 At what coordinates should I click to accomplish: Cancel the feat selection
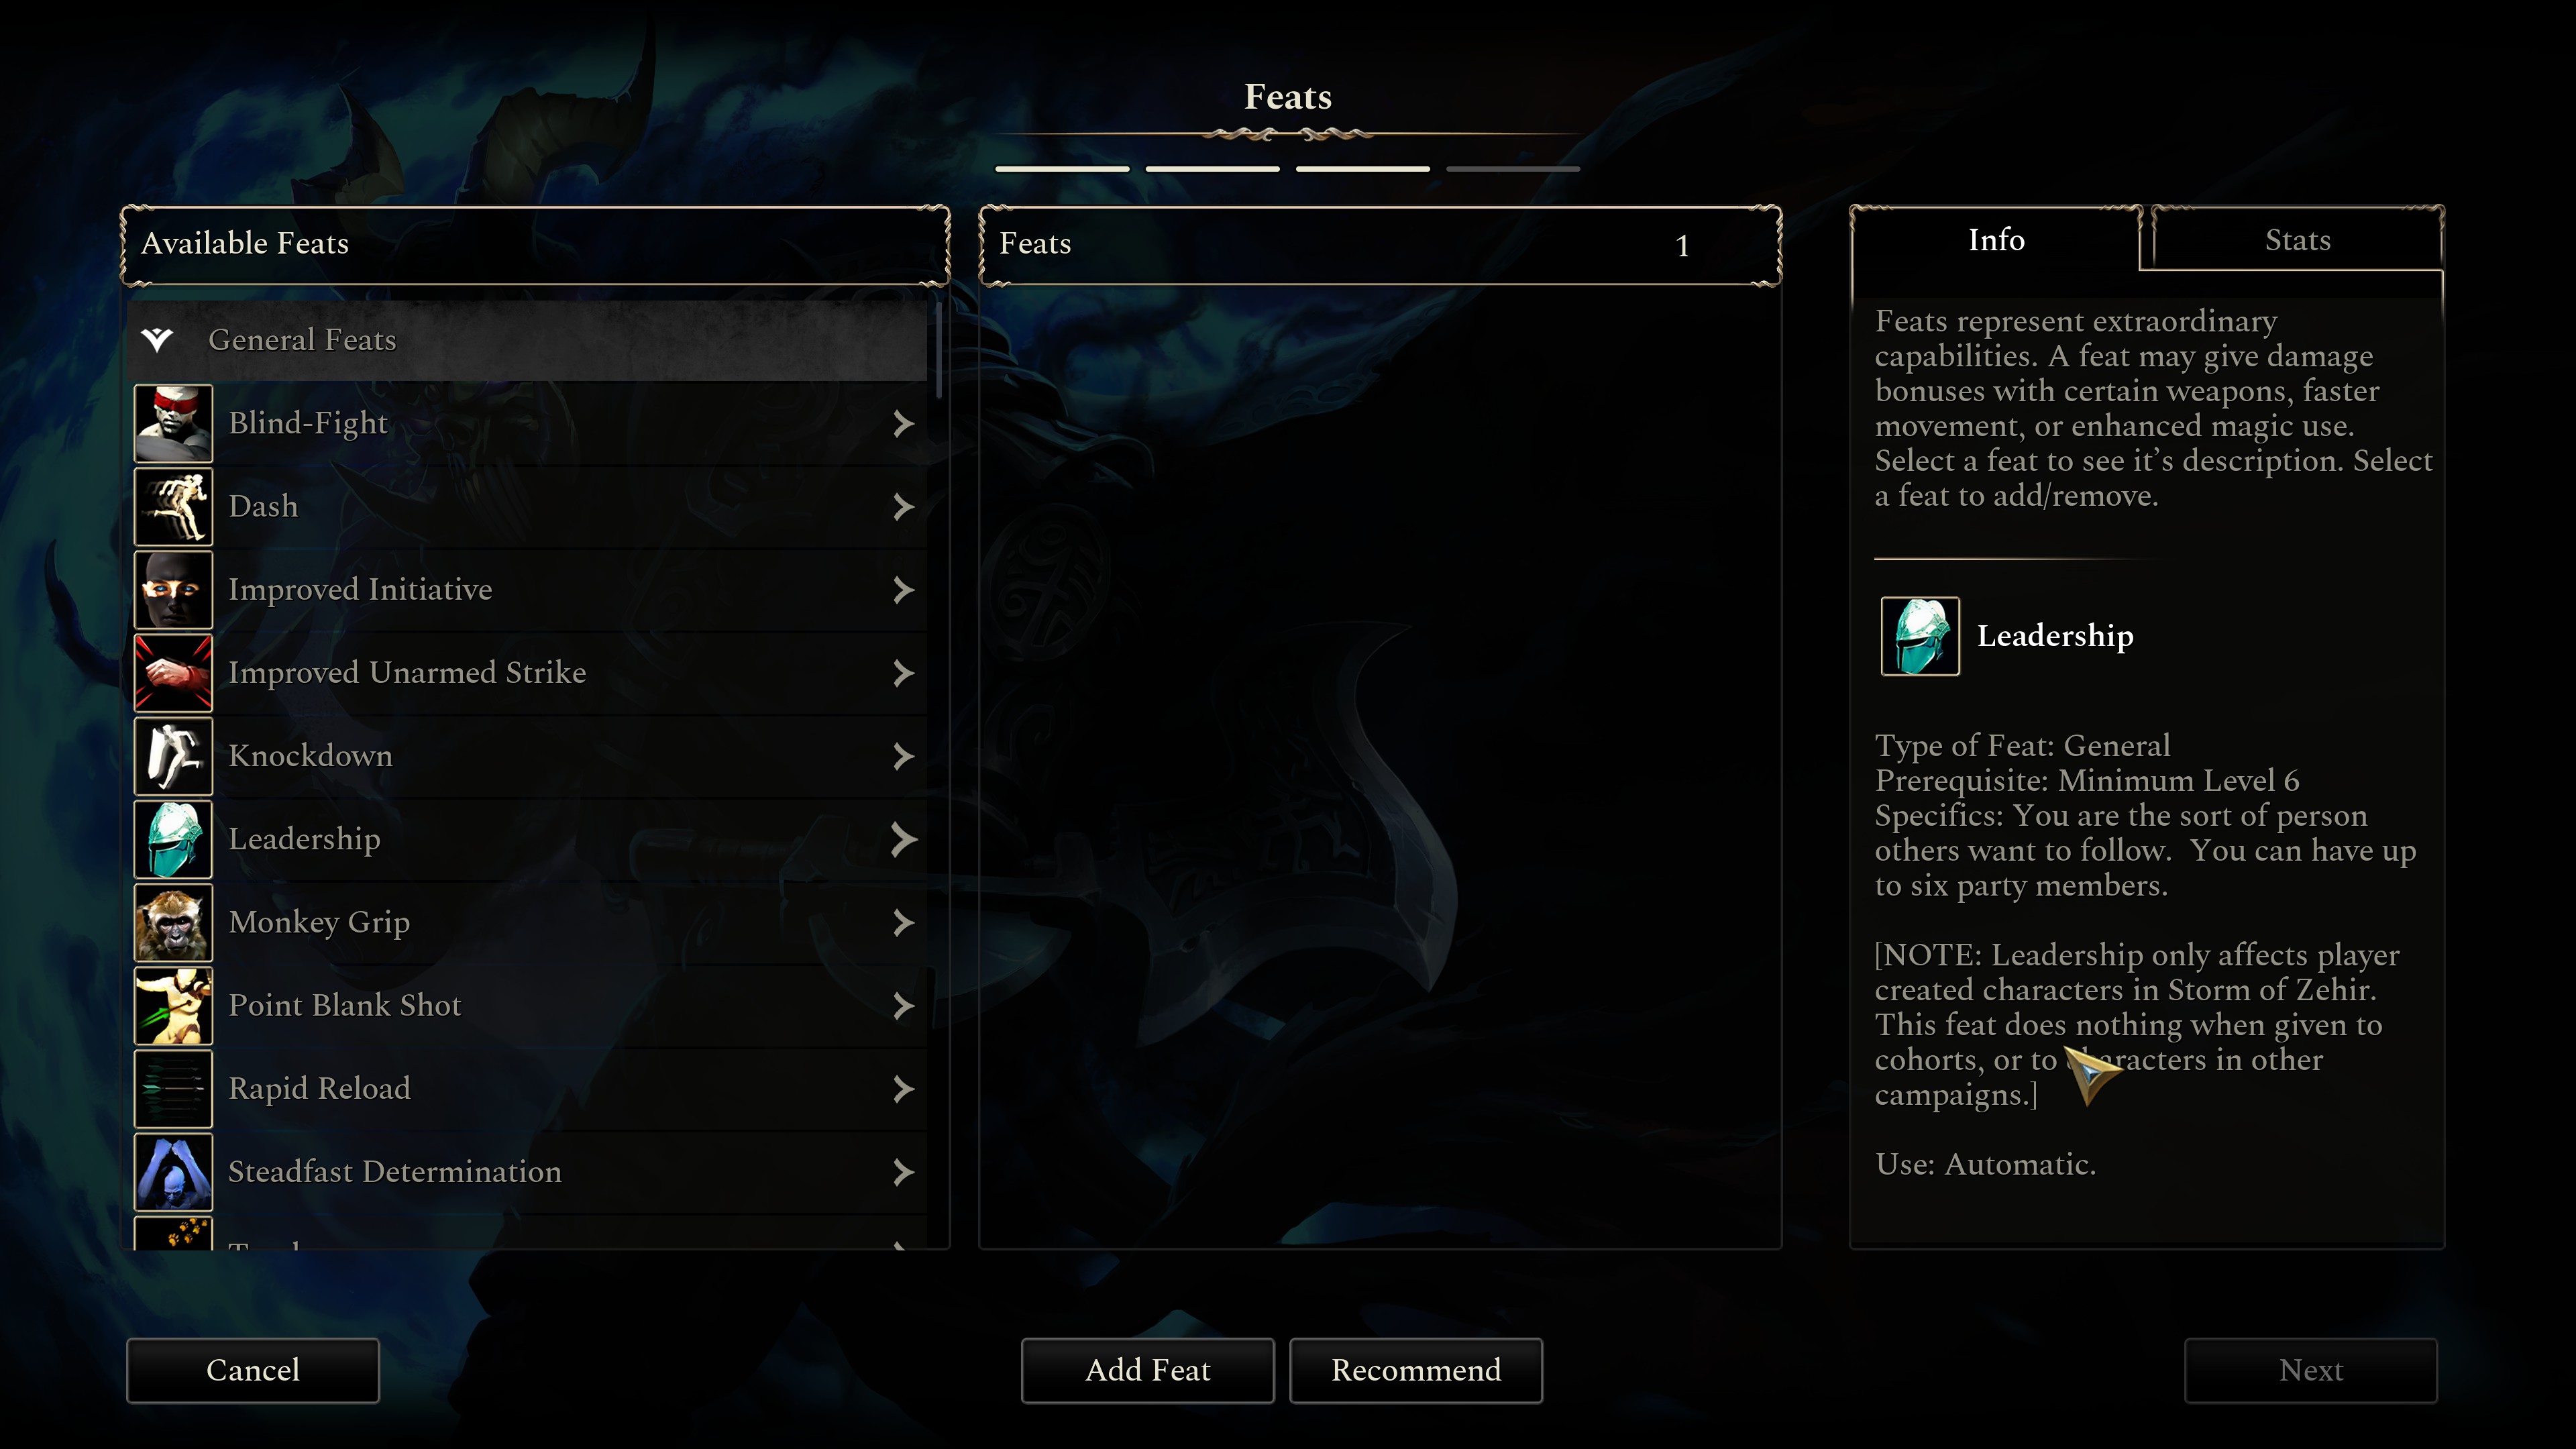[252, 1370]
